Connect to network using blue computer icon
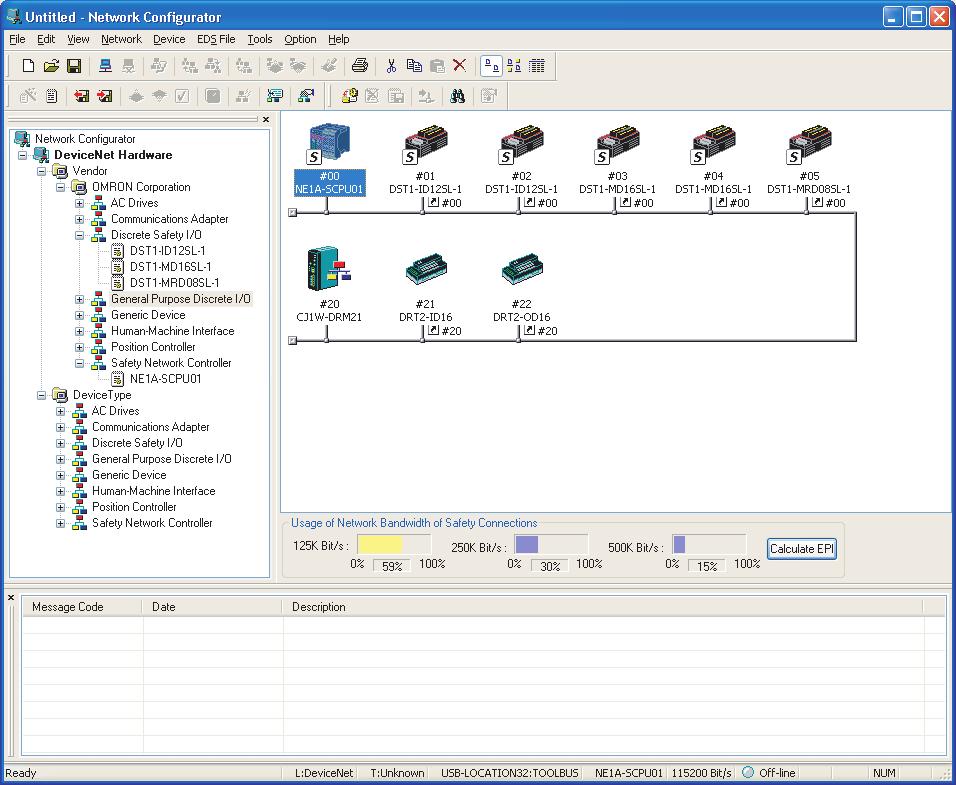The height and width of the screenshot is (785, 956). point(105,66)
